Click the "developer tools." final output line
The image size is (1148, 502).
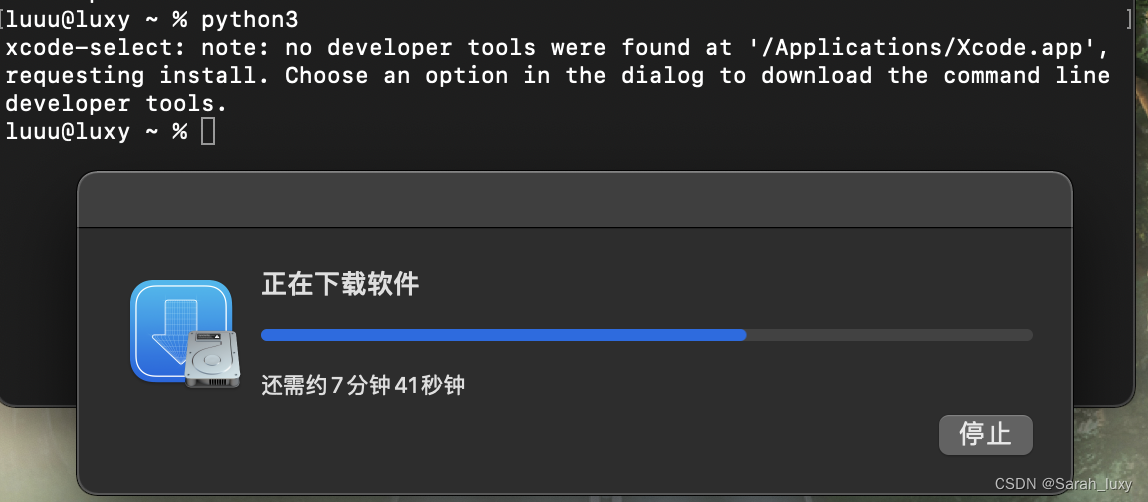[x=116, y=104]
